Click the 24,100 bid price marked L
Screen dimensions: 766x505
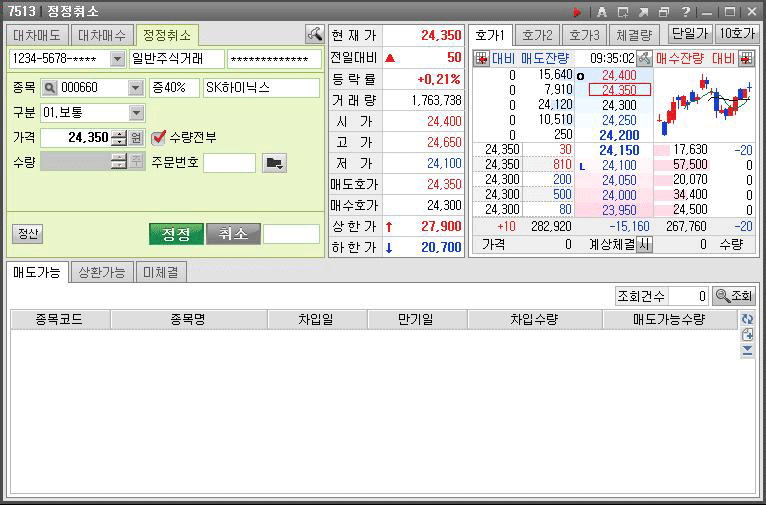coord(619,165)
